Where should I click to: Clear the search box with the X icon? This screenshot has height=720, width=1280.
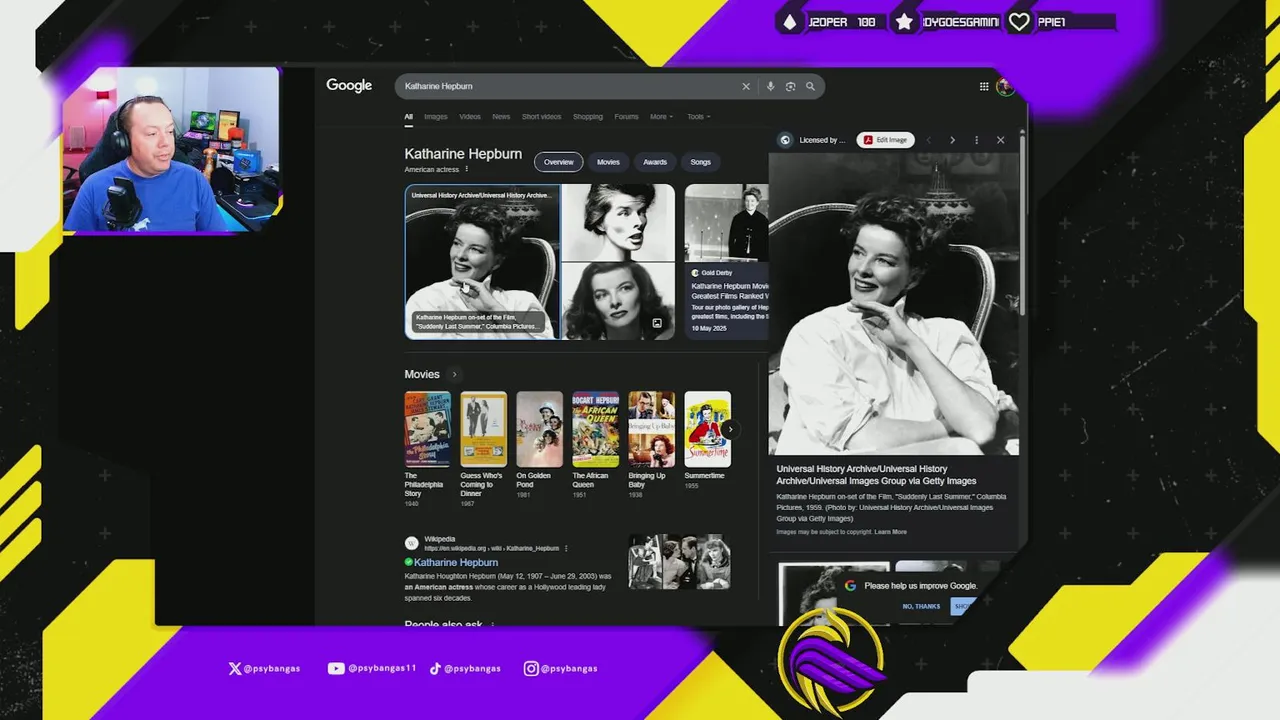pos(745,86)
